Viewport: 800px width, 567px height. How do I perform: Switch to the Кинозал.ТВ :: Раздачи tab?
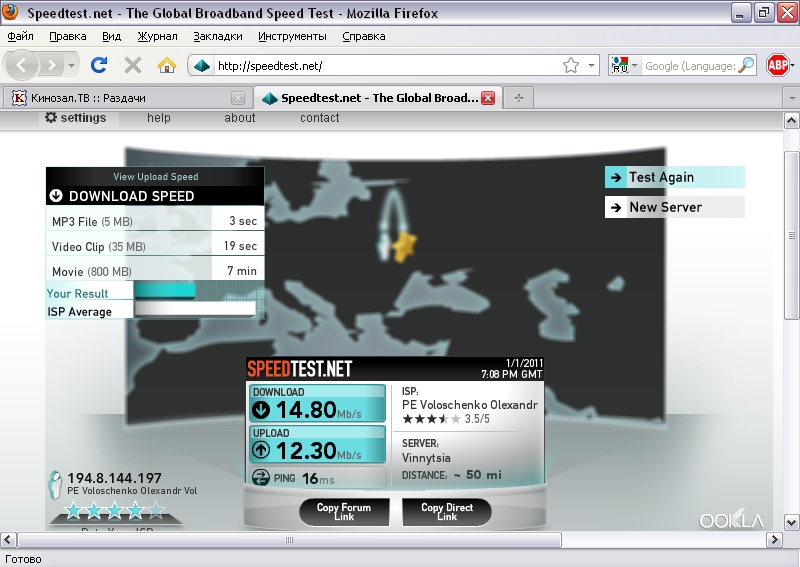point(126,97)
